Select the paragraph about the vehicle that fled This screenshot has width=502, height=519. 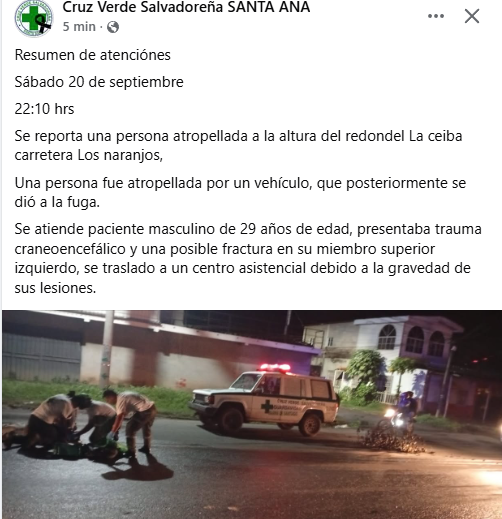click(240, 192)
